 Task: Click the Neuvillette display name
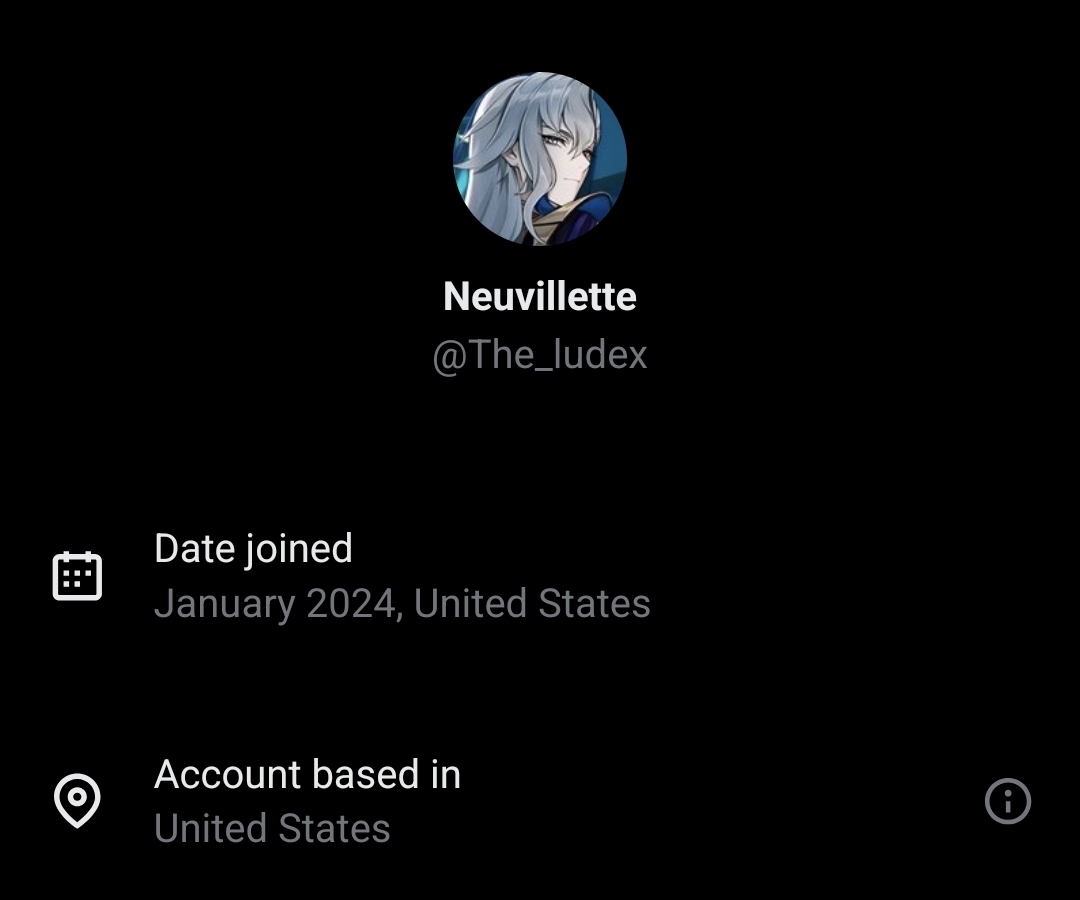click(540, 296)
